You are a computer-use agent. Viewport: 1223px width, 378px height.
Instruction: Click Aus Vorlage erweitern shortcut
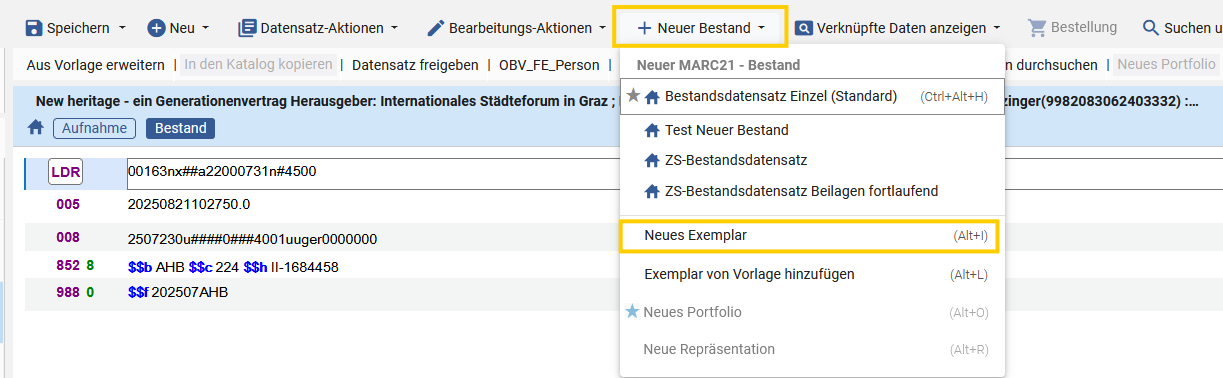point(95,65)
